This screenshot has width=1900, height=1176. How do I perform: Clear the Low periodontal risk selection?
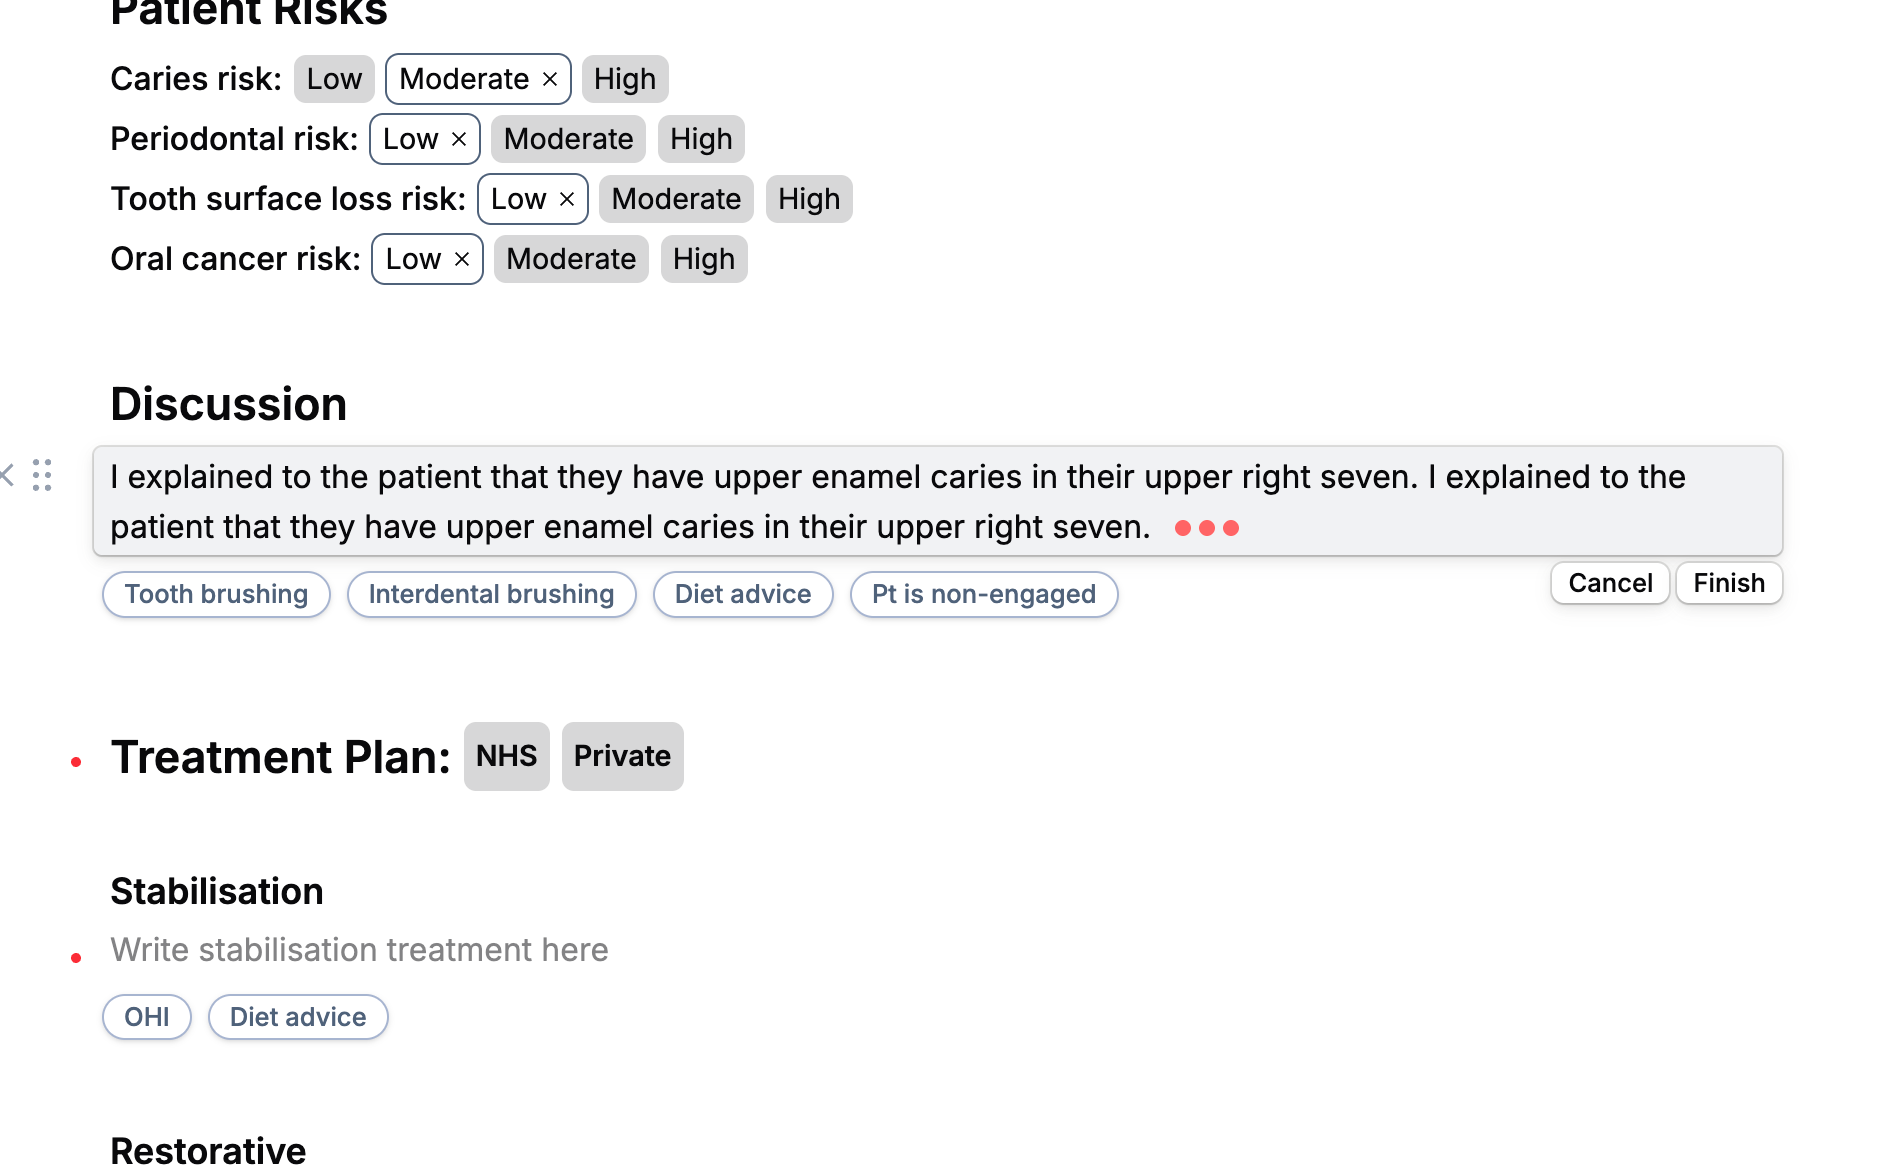pos(459,139)
